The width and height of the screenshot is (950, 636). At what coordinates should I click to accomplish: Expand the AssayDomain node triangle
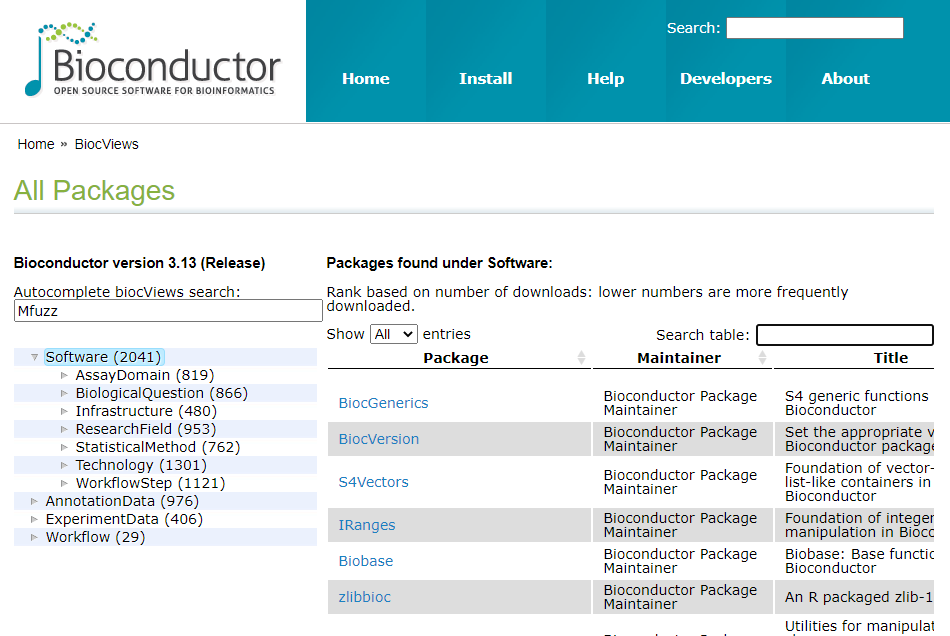(x=64, y=376)
